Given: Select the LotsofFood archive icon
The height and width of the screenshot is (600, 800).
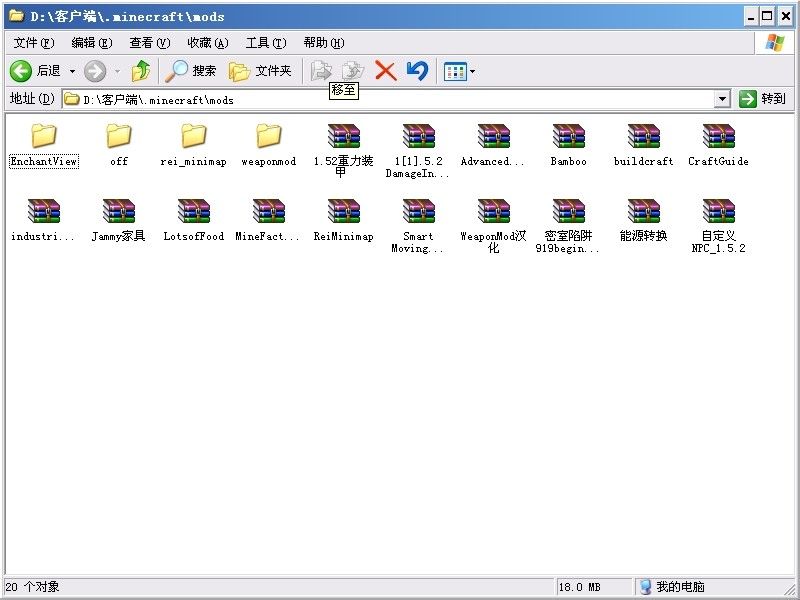Looking at the screenshot, I should (194, 211).
